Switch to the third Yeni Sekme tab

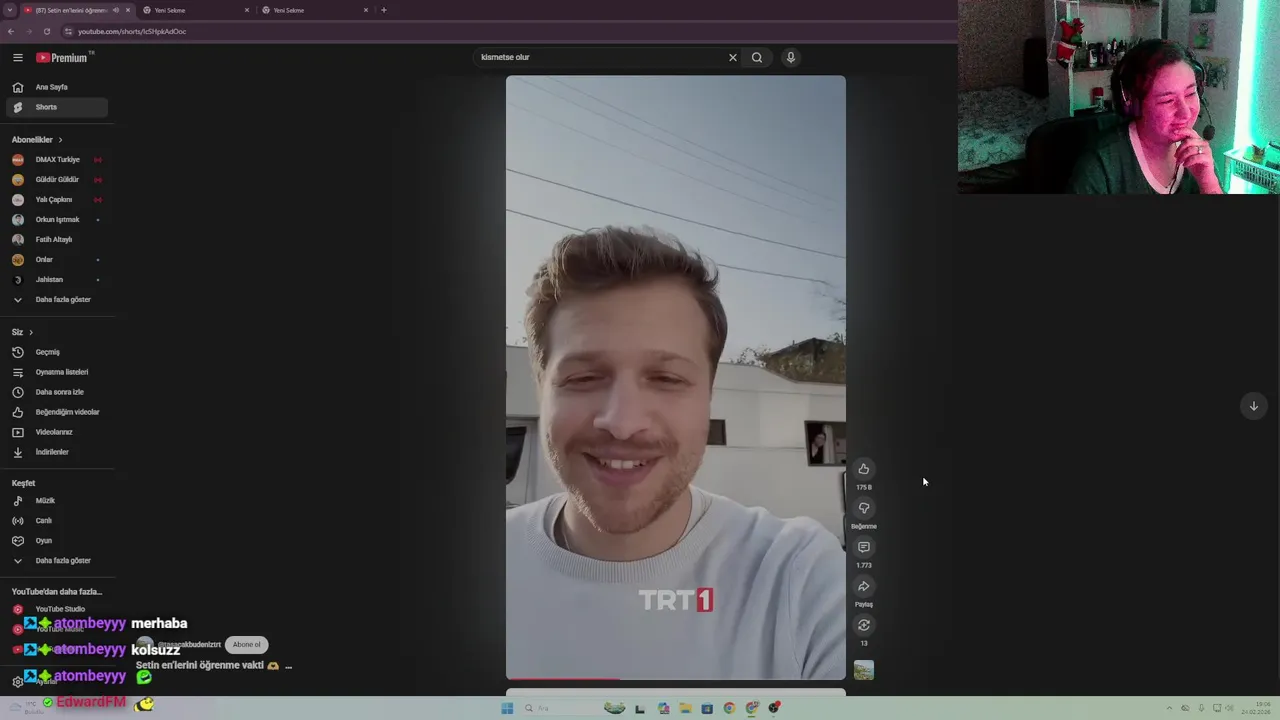coord(314,10)
